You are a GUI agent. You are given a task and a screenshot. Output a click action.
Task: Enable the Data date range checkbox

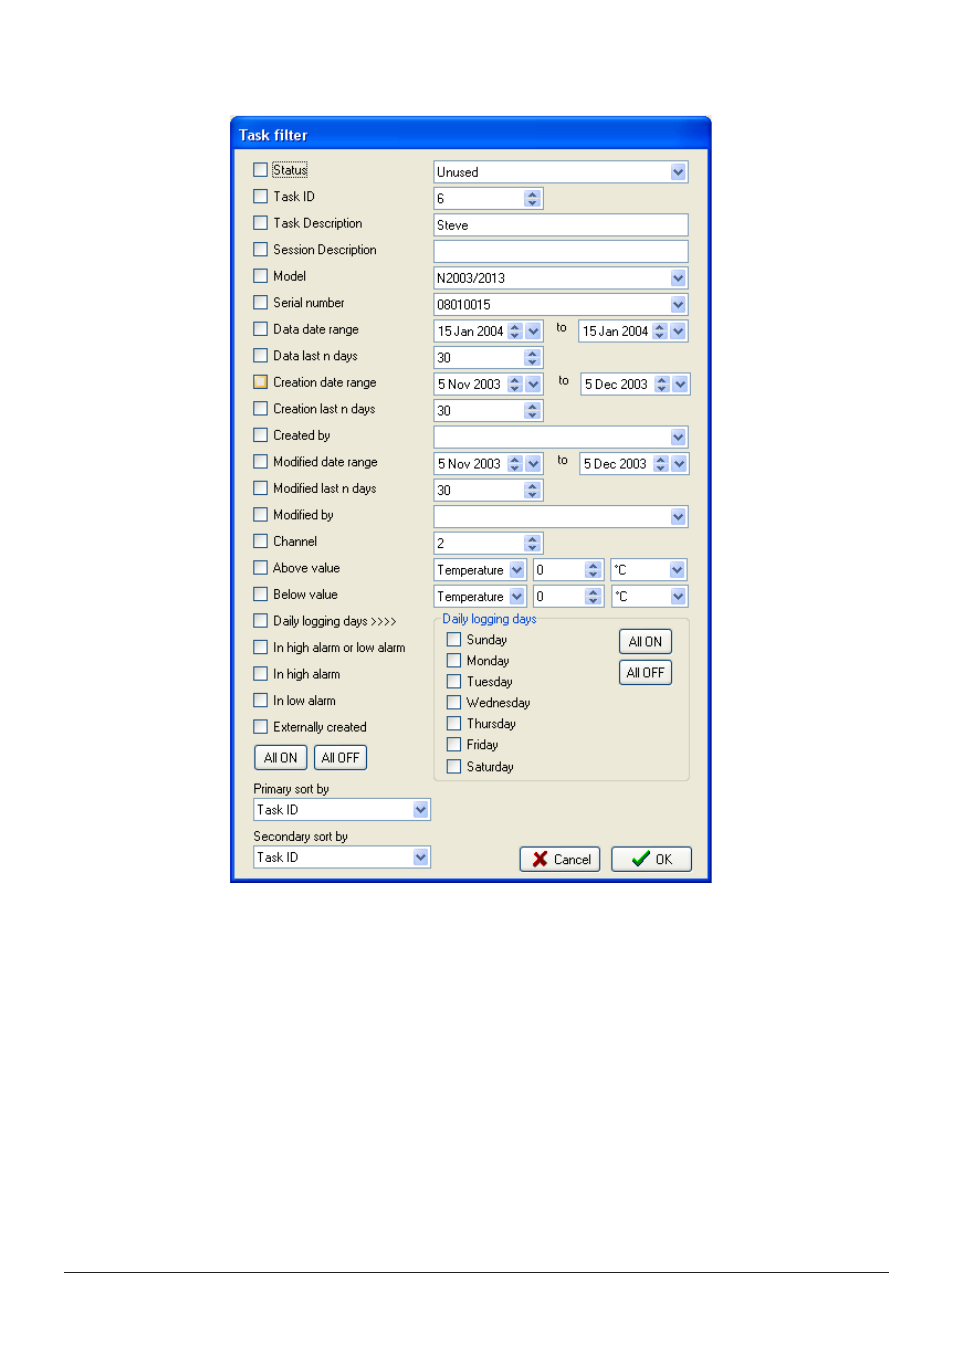[260, 329]
